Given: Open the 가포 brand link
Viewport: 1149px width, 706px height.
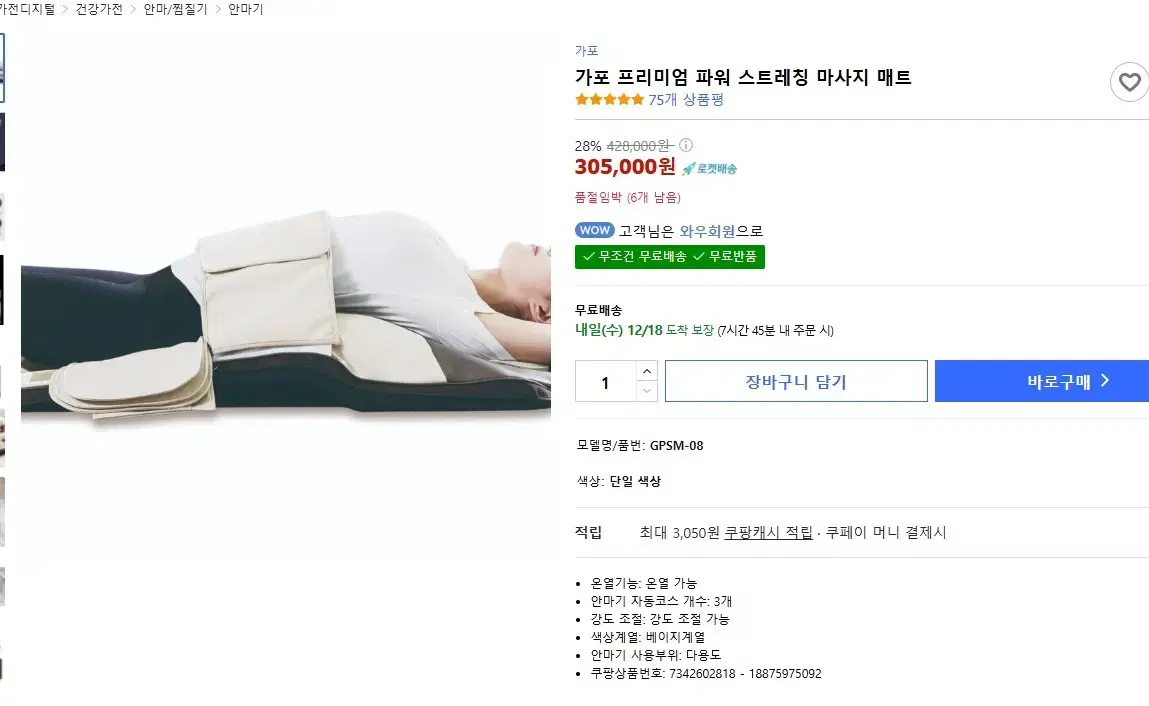Looking at the screenshot, I should (586, 51).
